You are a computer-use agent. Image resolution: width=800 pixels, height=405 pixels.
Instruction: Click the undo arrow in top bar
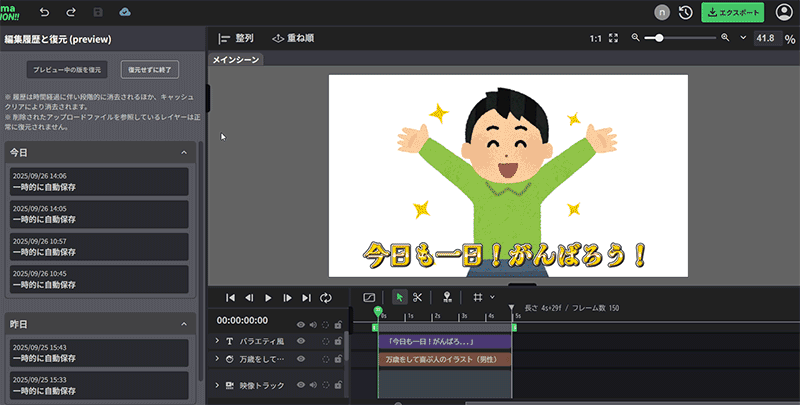[44, 12]
